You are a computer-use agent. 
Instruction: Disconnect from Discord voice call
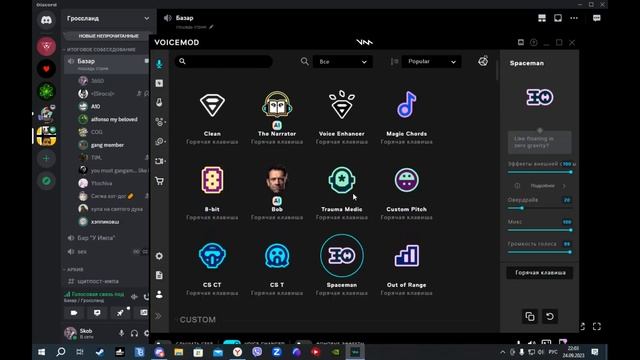pyautogui.click(x=146, y=297)
